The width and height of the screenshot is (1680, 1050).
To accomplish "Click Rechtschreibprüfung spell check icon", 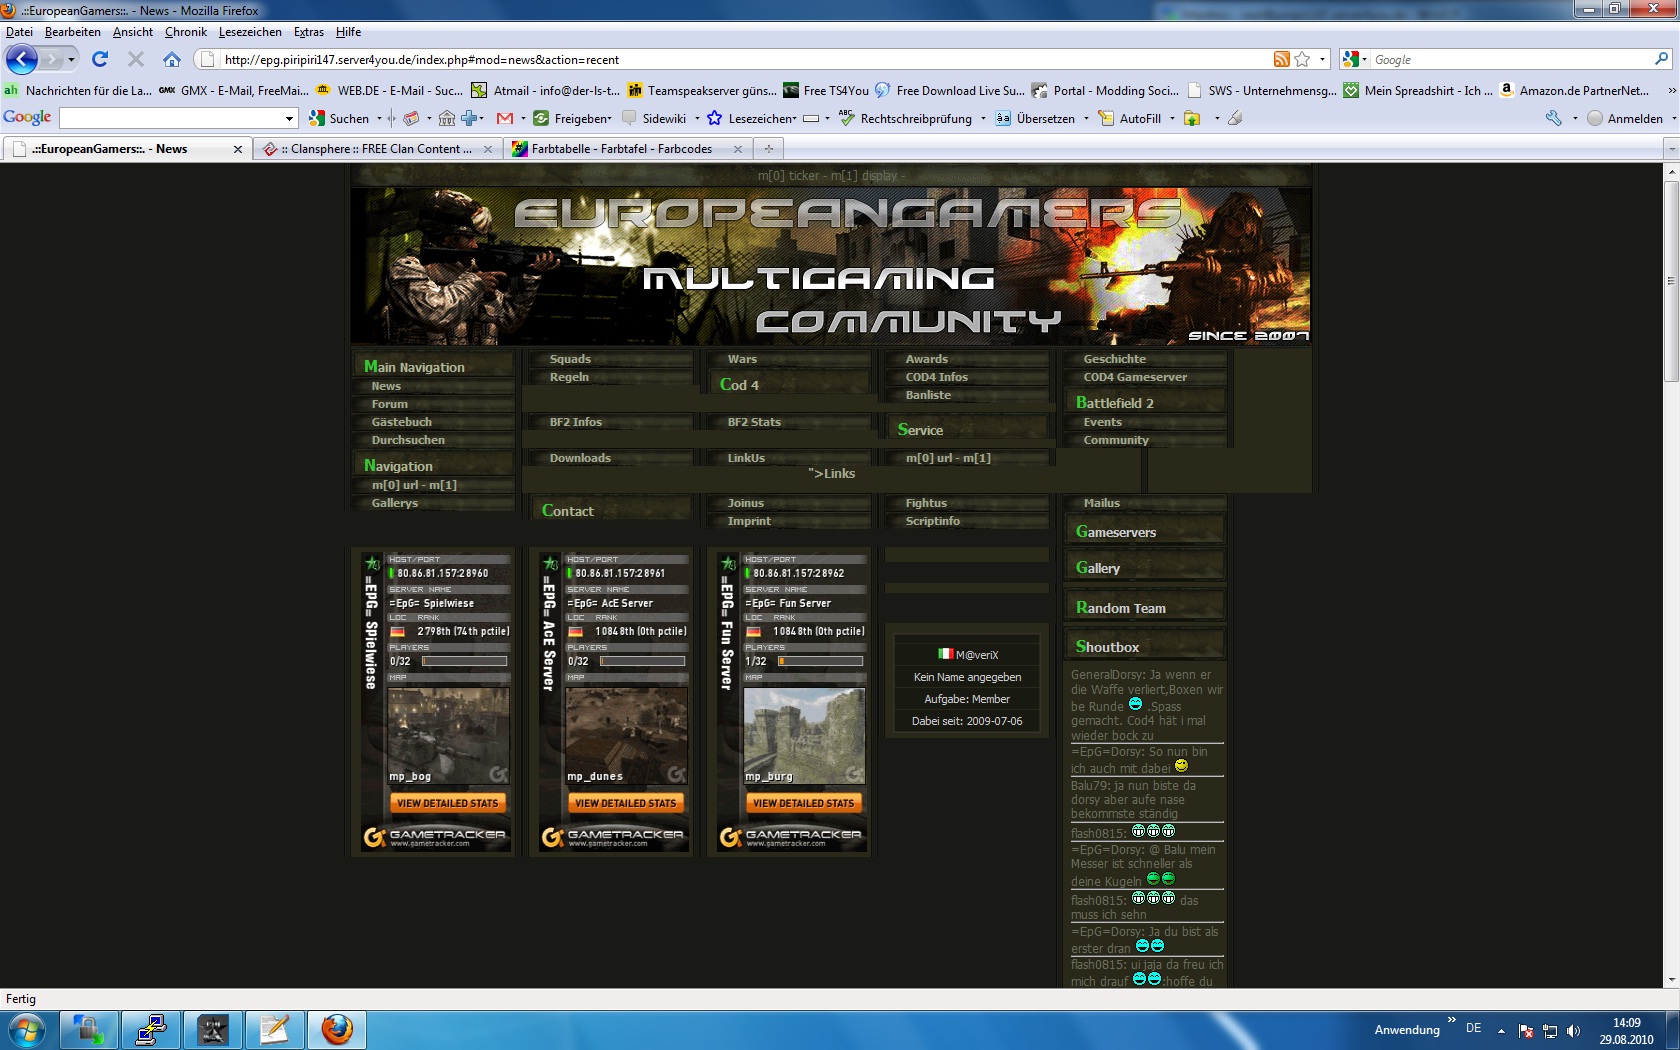I will click(847, 119).
